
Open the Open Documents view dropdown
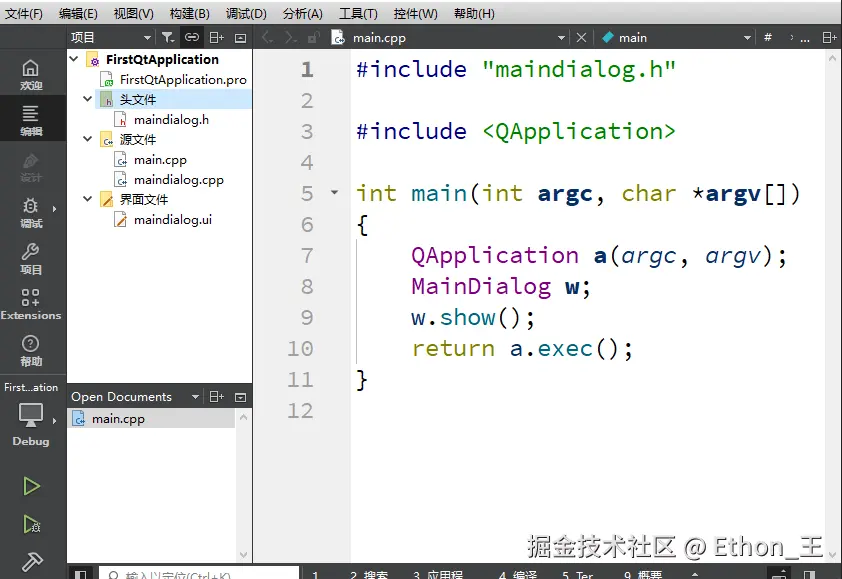(x=195, y=397)
